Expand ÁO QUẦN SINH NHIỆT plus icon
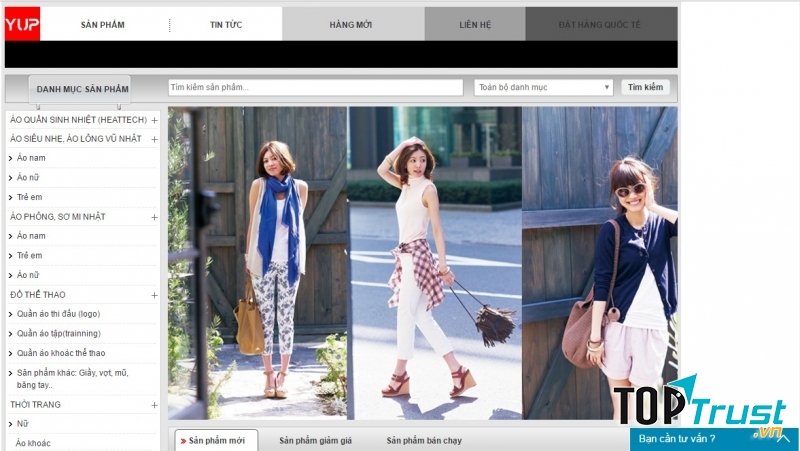The image size is (800, 451). [x=154, y=120]
